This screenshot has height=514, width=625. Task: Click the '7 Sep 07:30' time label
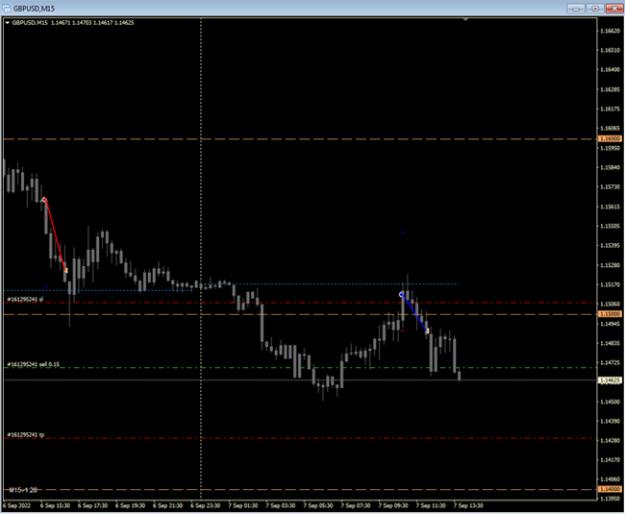coord(356,506)
